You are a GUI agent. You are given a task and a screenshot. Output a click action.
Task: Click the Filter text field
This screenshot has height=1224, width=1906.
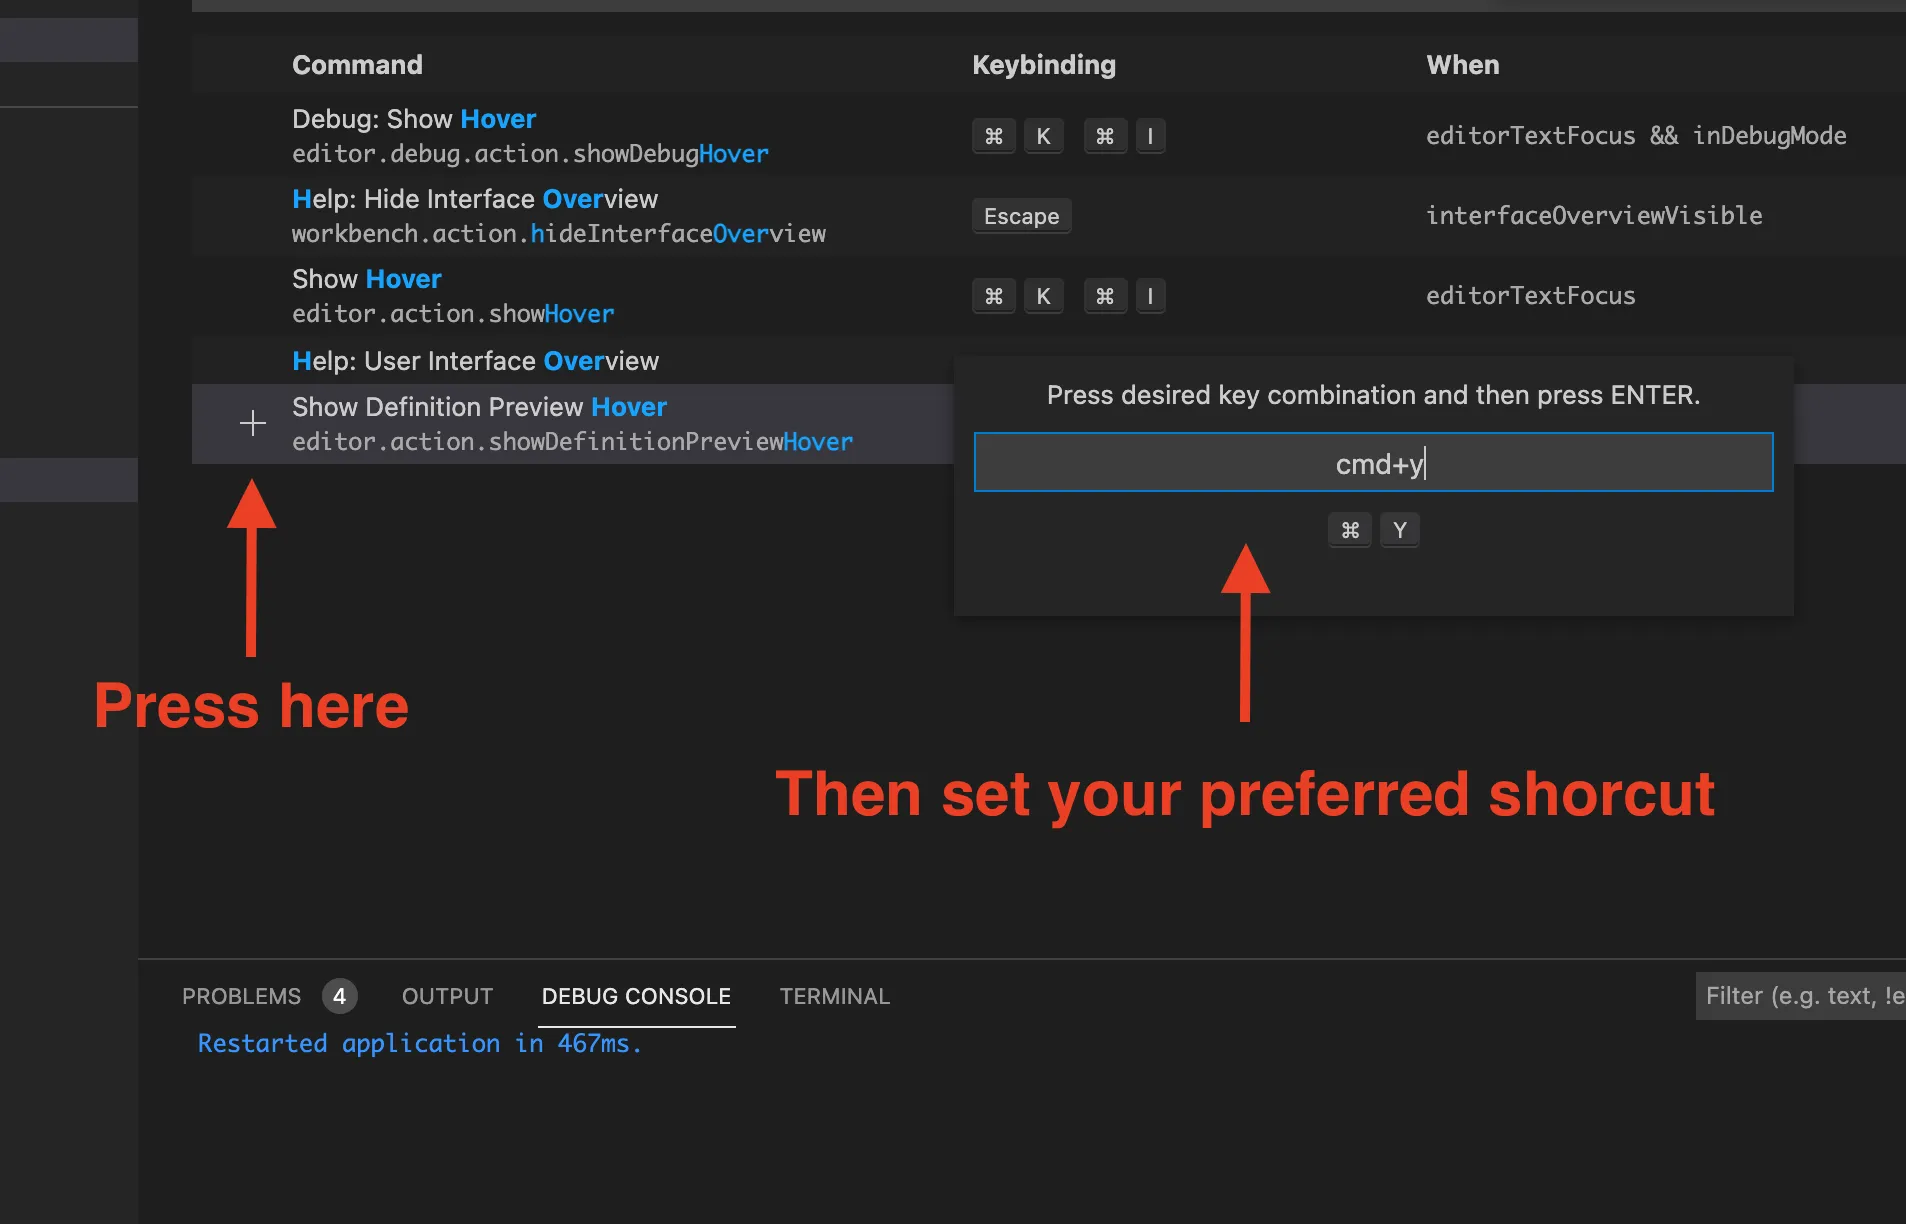[x=1800, y=995]
